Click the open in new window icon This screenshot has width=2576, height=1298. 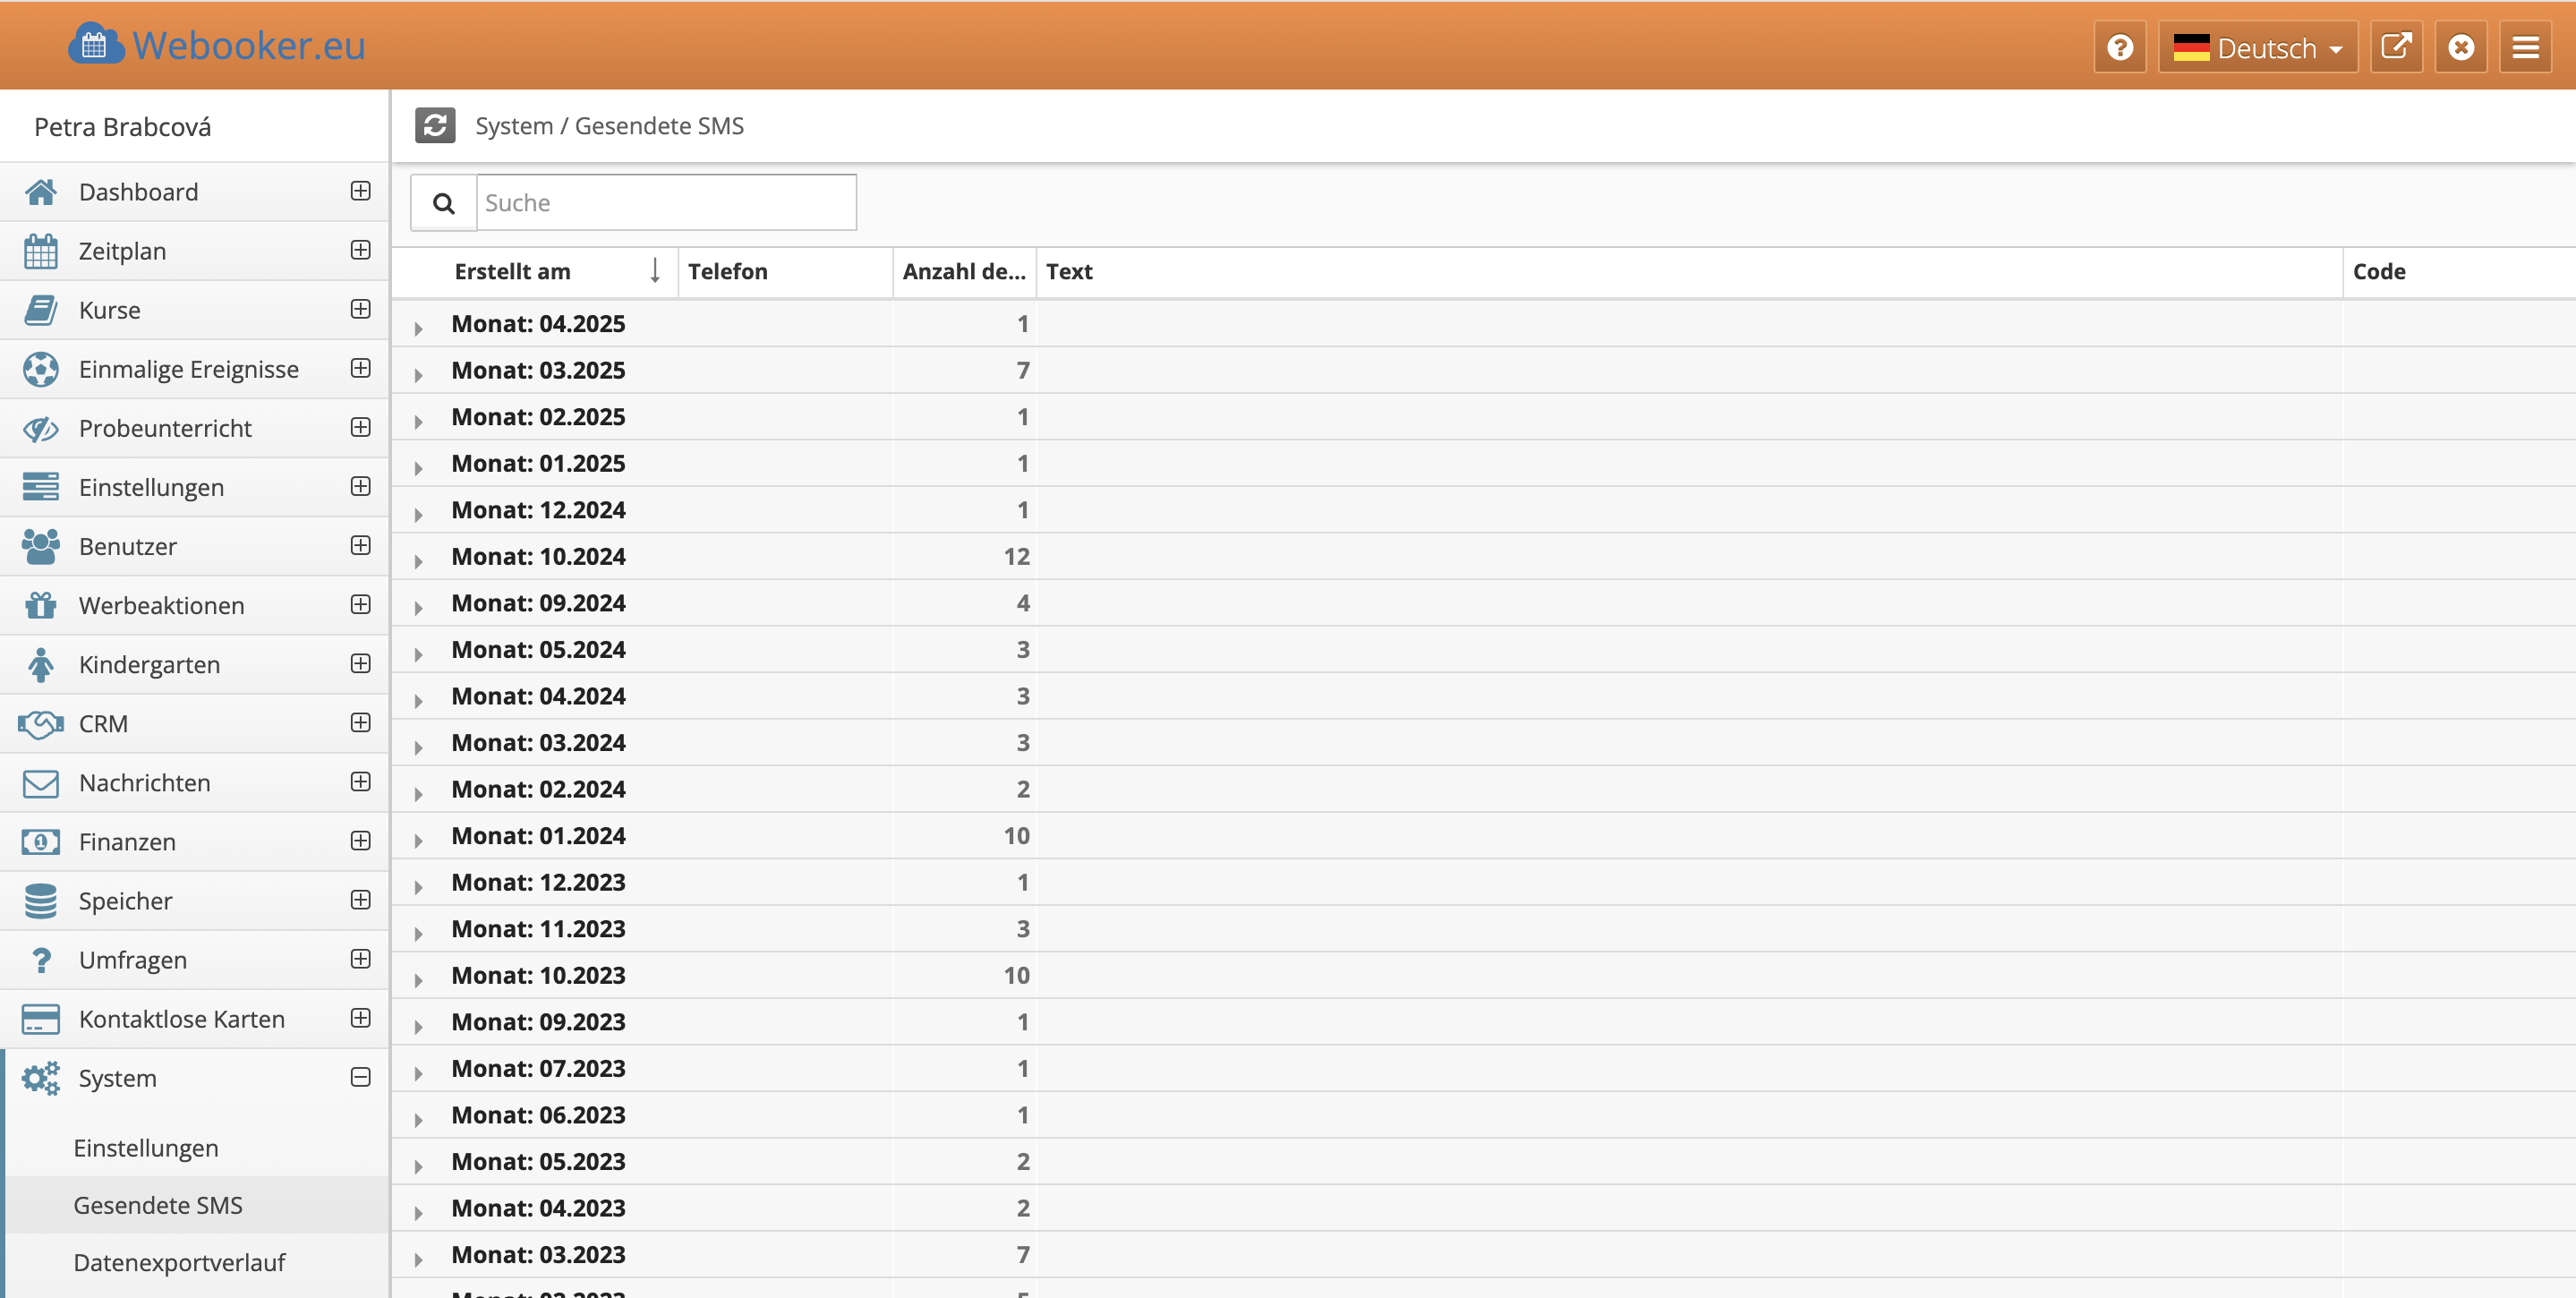point(2396,47)
